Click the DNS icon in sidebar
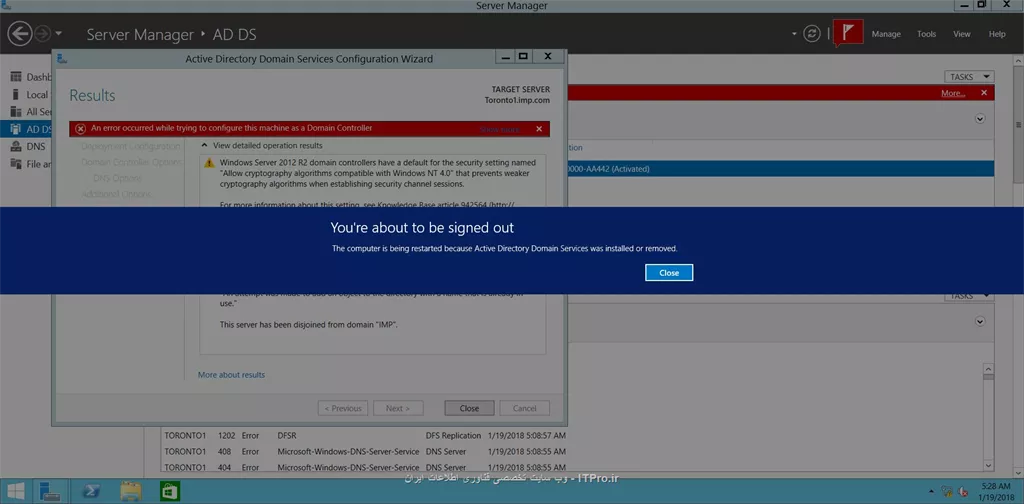The image size is (1024, 504). click(x=16, y=146)
